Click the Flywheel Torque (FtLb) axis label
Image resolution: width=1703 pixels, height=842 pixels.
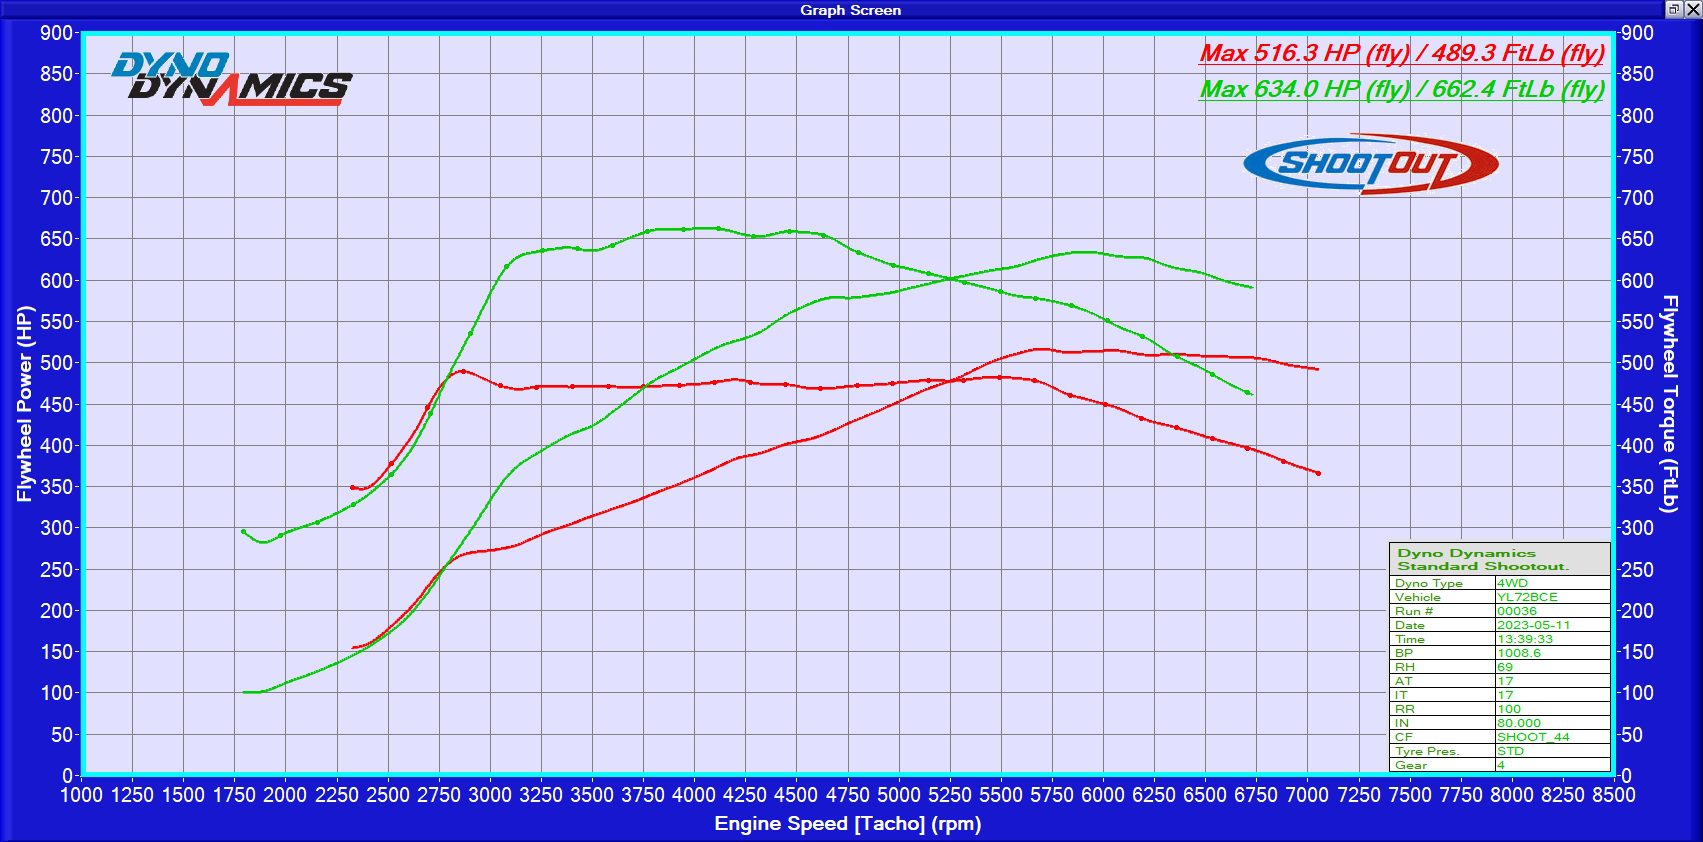click(1669, 404)
